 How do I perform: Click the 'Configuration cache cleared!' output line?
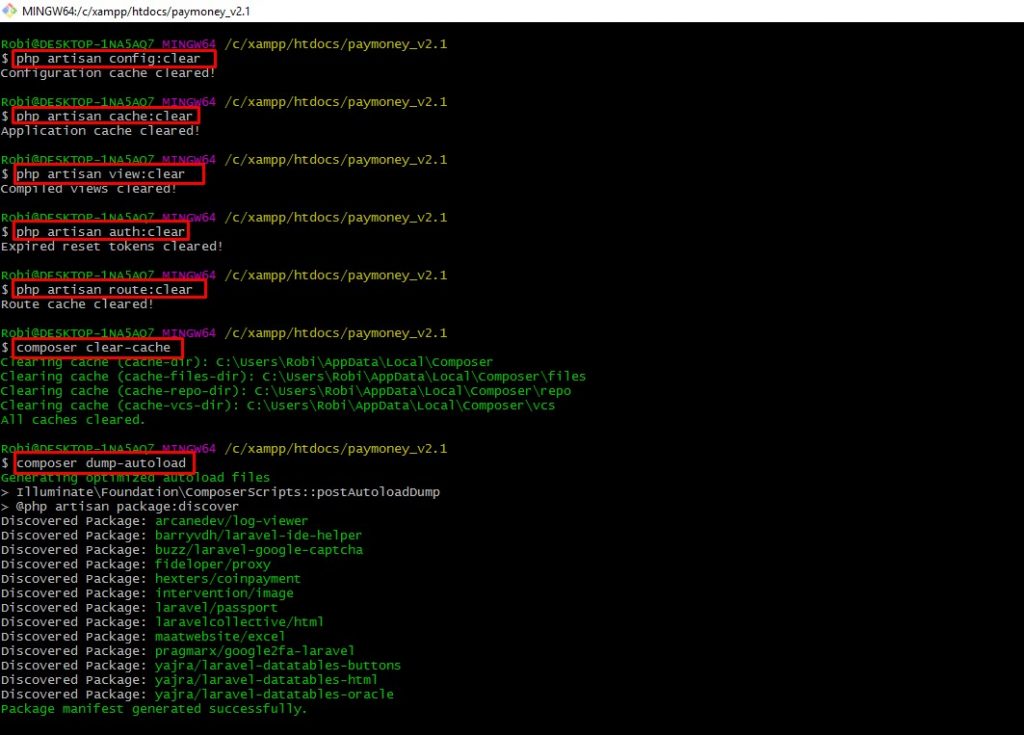pos(108,73)
